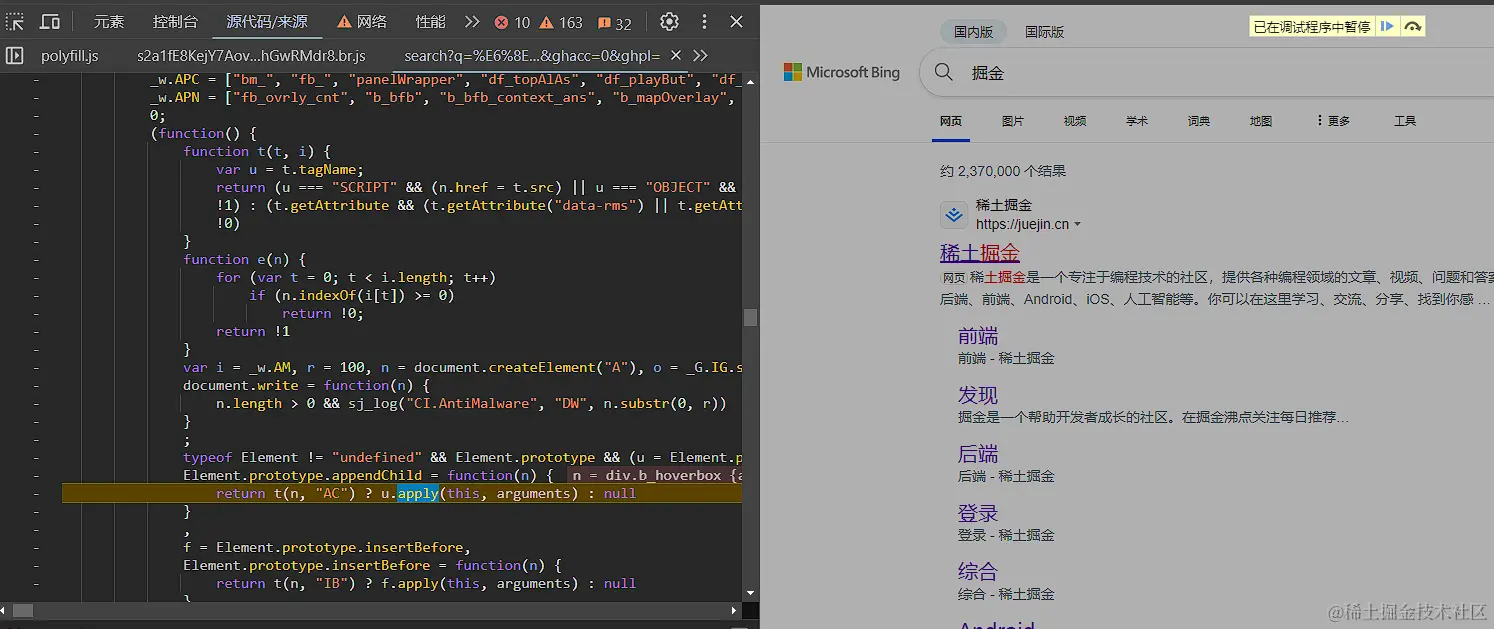Screen dimensions: 1494x629
Task: Open the 稀土掘金 result title link
Action: click(x=979, y=253)
